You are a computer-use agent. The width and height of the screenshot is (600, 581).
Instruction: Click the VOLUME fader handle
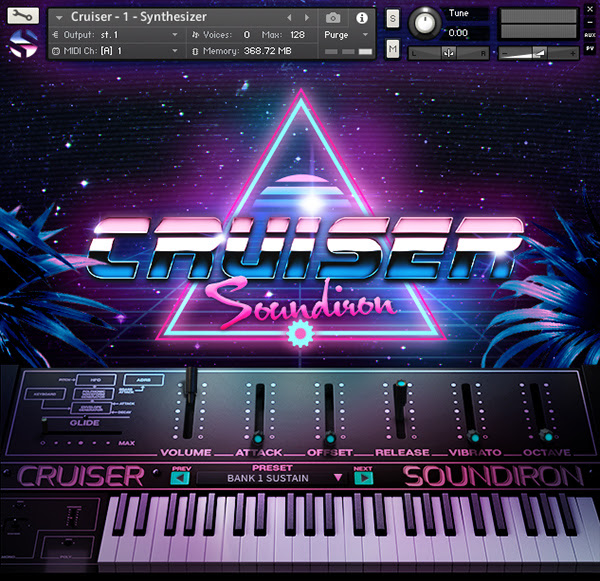[191, 385]
